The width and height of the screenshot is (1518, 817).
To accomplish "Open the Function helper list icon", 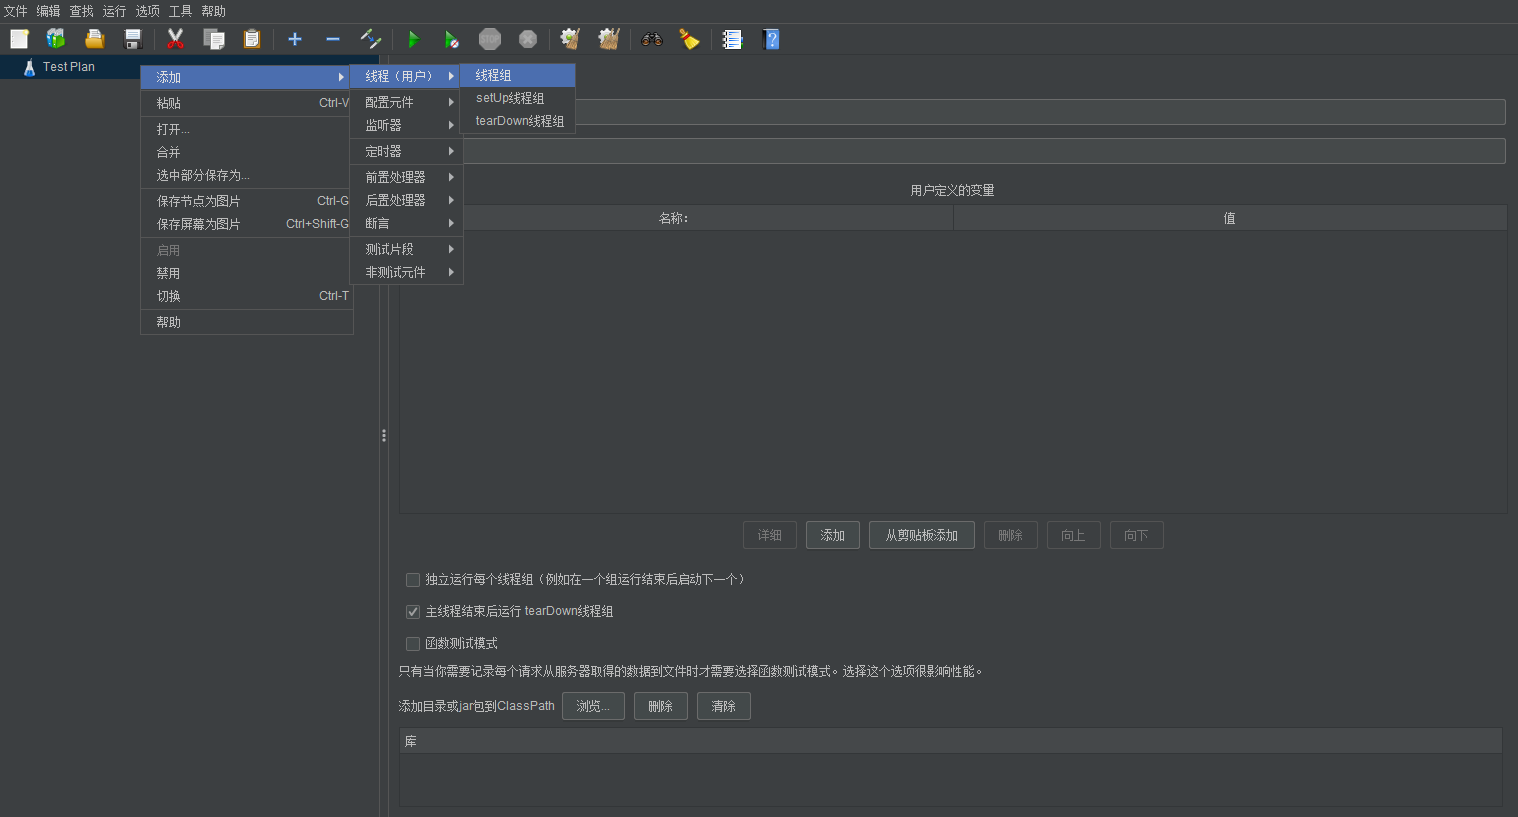I will [x=733, y=39].
